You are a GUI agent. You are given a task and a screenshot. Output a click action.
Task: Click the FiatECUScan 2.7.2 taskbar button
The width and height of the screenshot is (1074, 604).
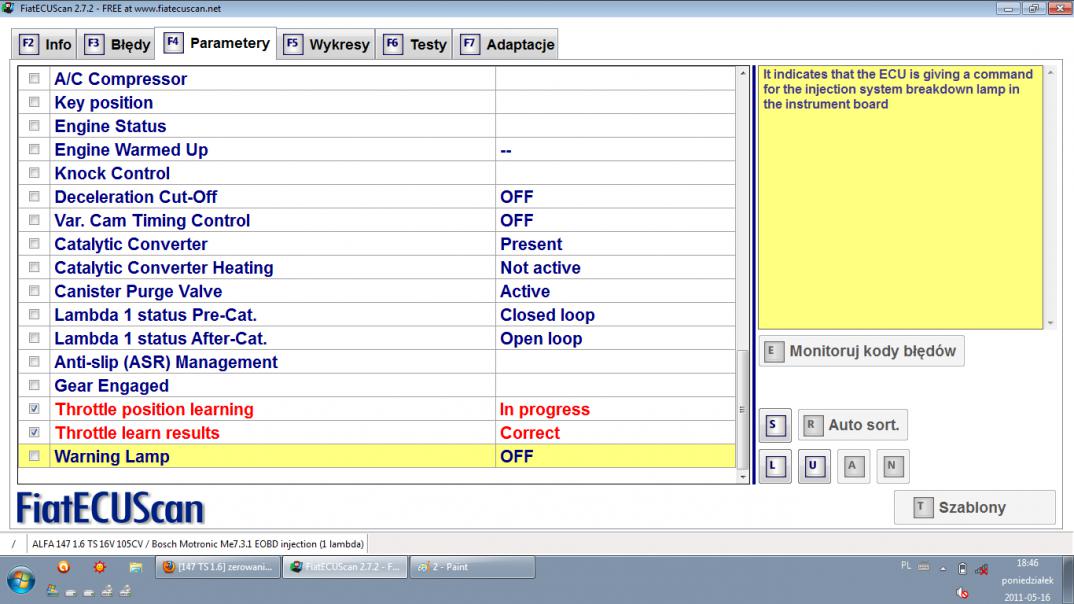(x=345, y=567)
